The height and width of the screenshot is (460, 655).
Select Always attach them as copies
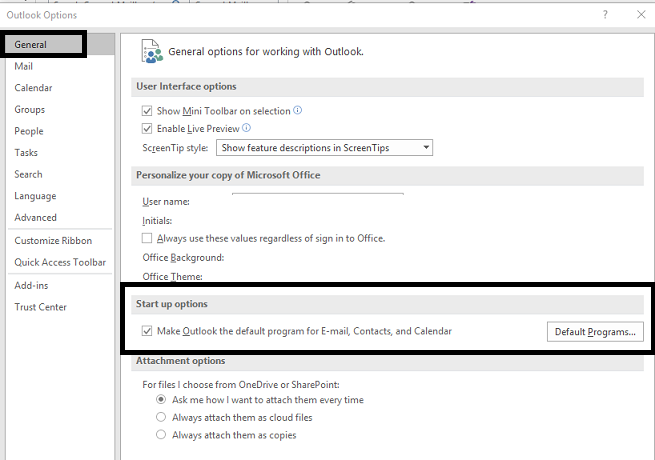point(161,435)
